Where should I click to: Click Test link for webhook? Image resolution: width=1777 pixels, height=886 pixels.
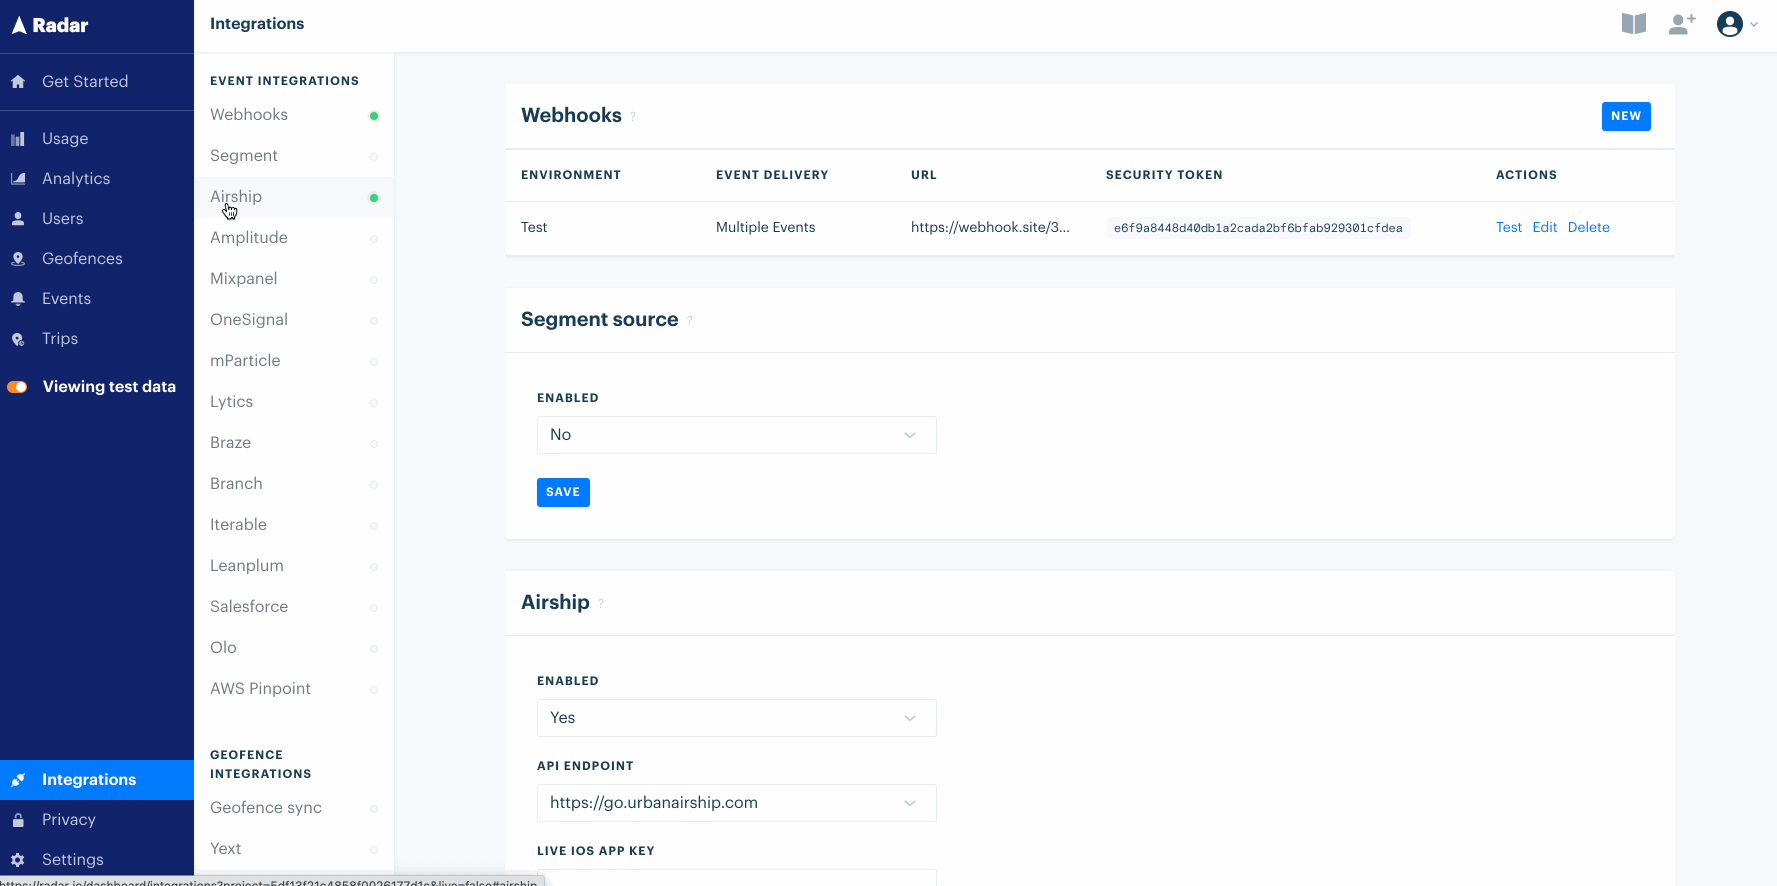pos(1509,228)
